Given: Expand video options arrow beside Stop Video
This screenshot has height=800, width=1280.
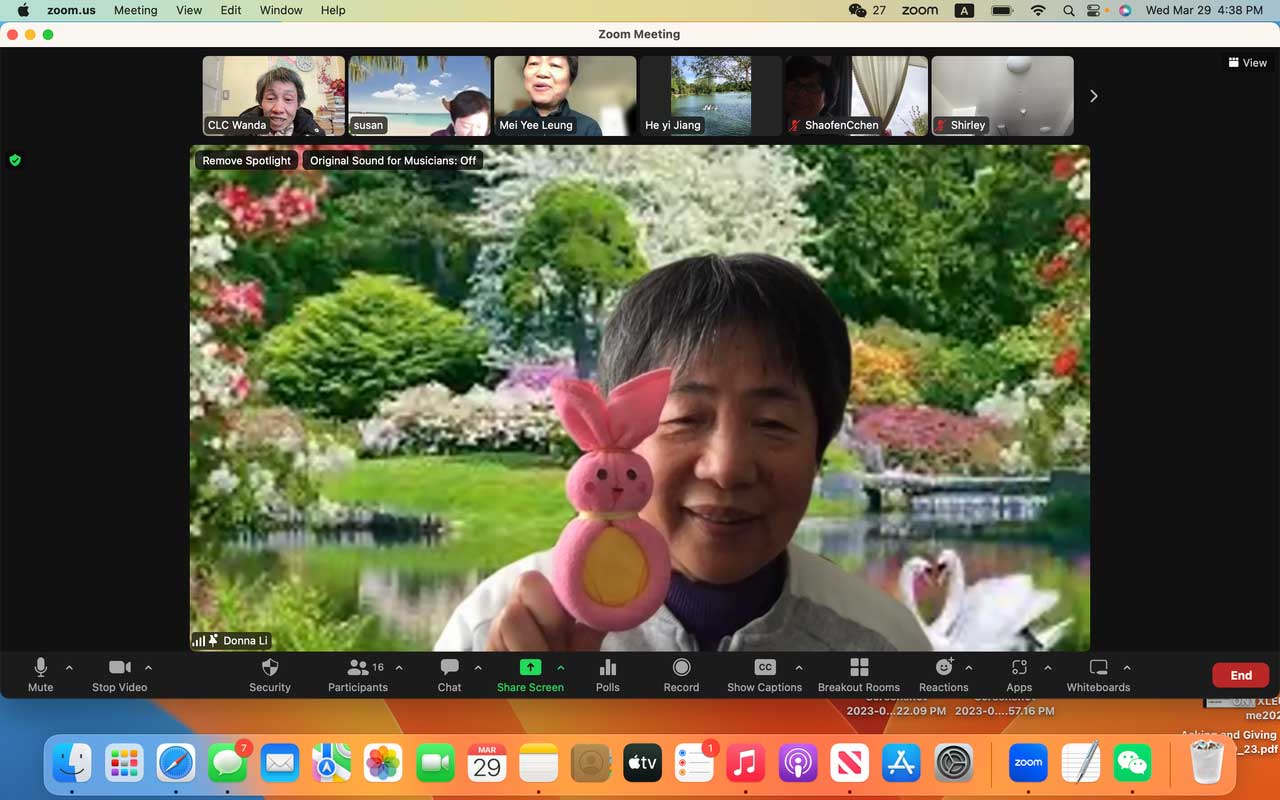Looking at the screenshot, I should (148, 667).
